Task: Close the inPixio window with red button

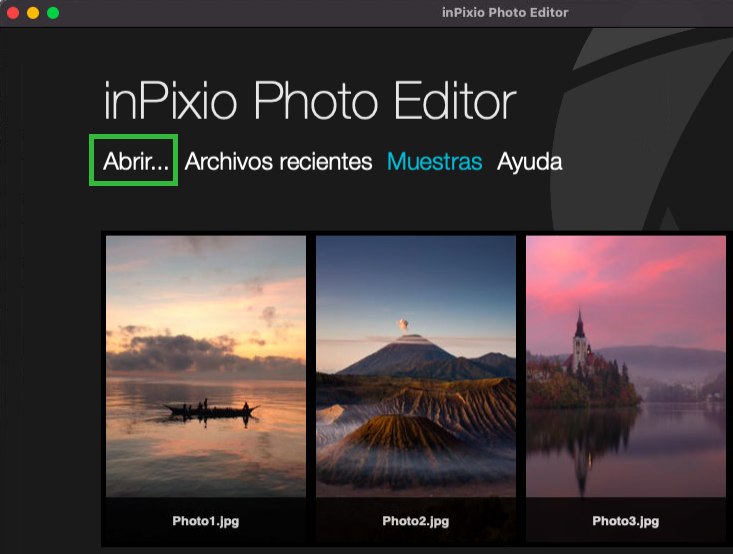Action: (x=13, y=13)
